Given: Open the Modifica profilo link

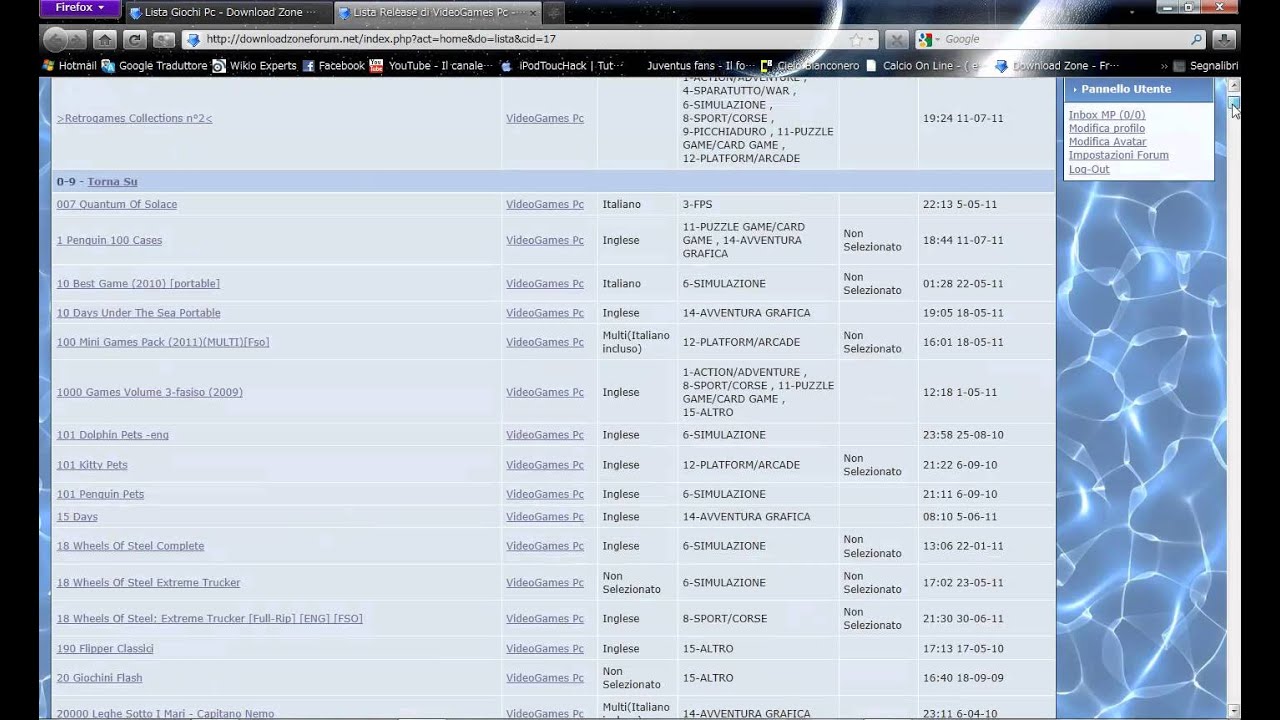Looking at the screenshot, I should pos(1107,128).
